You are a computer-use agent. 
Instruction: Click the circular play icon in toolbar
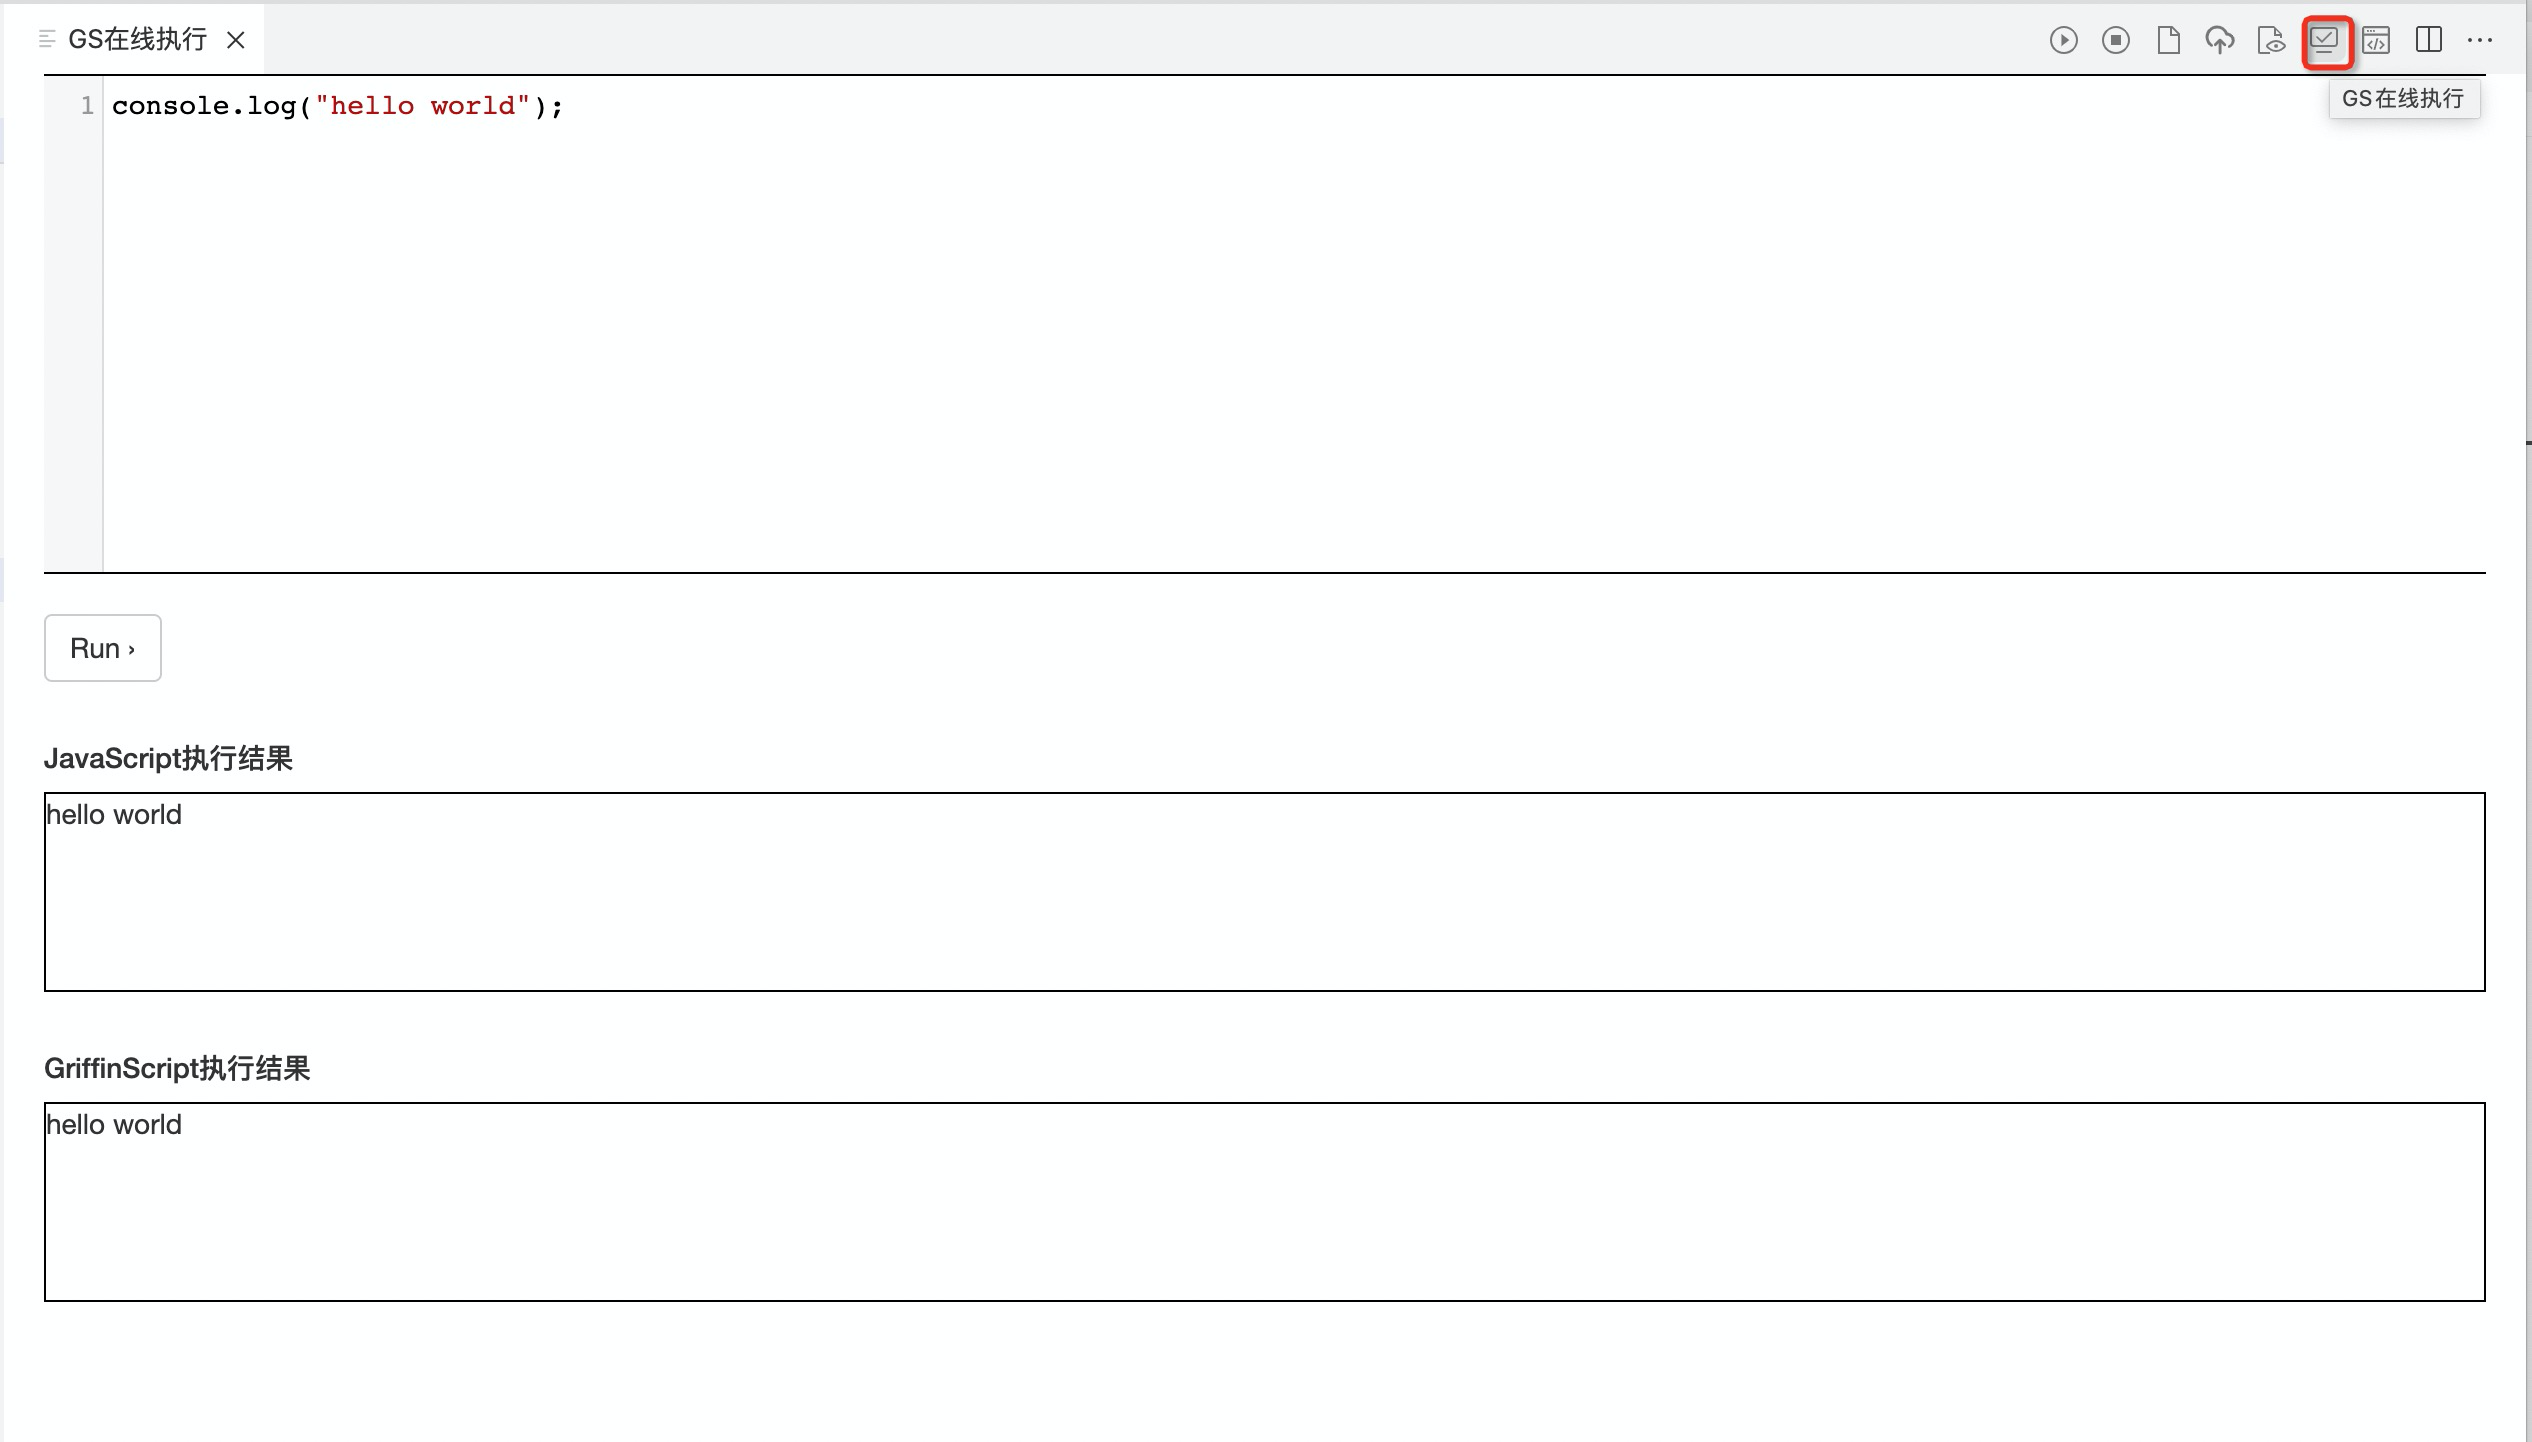pos(2063,40)
